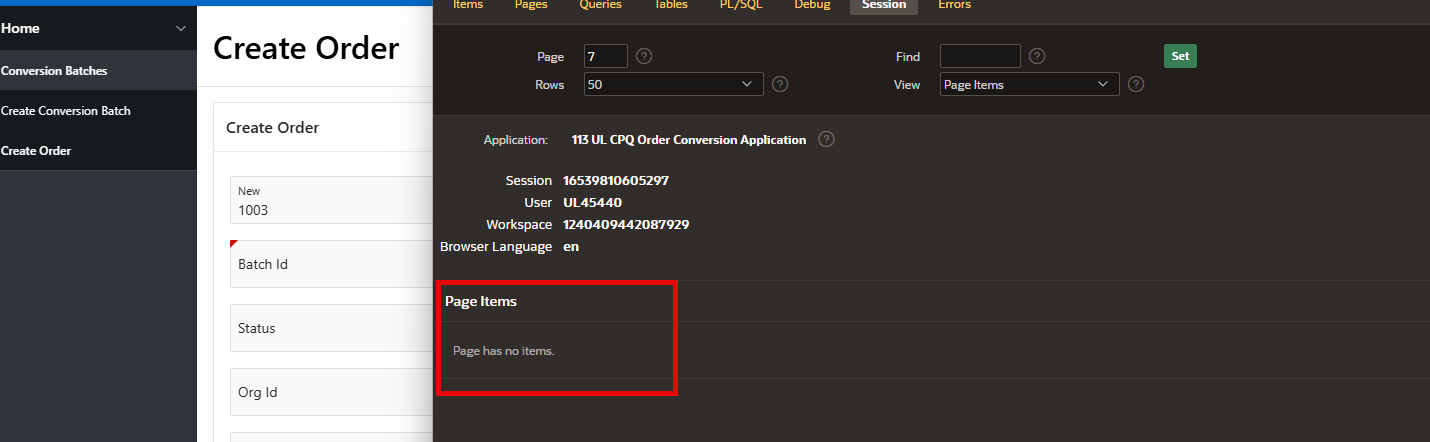Open the View dropdown showing Page Items
This screenshot has width=1430, height=442.
pos(1029,85)
